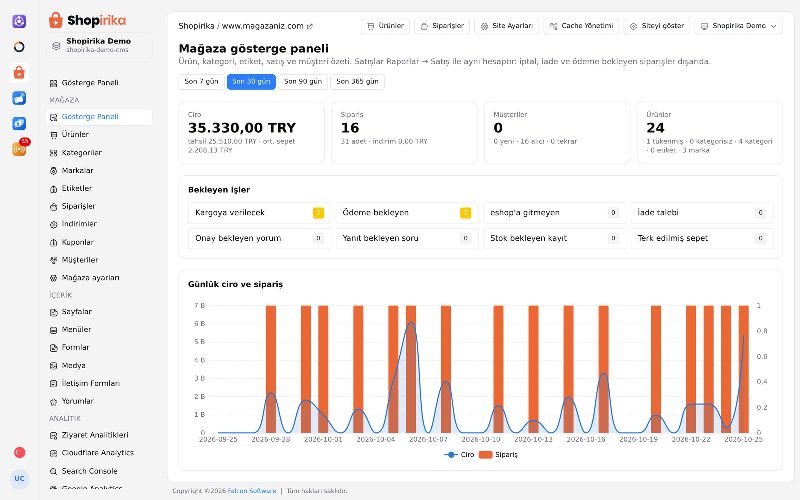Screen dimensions: 800x500
Task: Click the chart bar at 2026-09-28
Action: (271, 369)
